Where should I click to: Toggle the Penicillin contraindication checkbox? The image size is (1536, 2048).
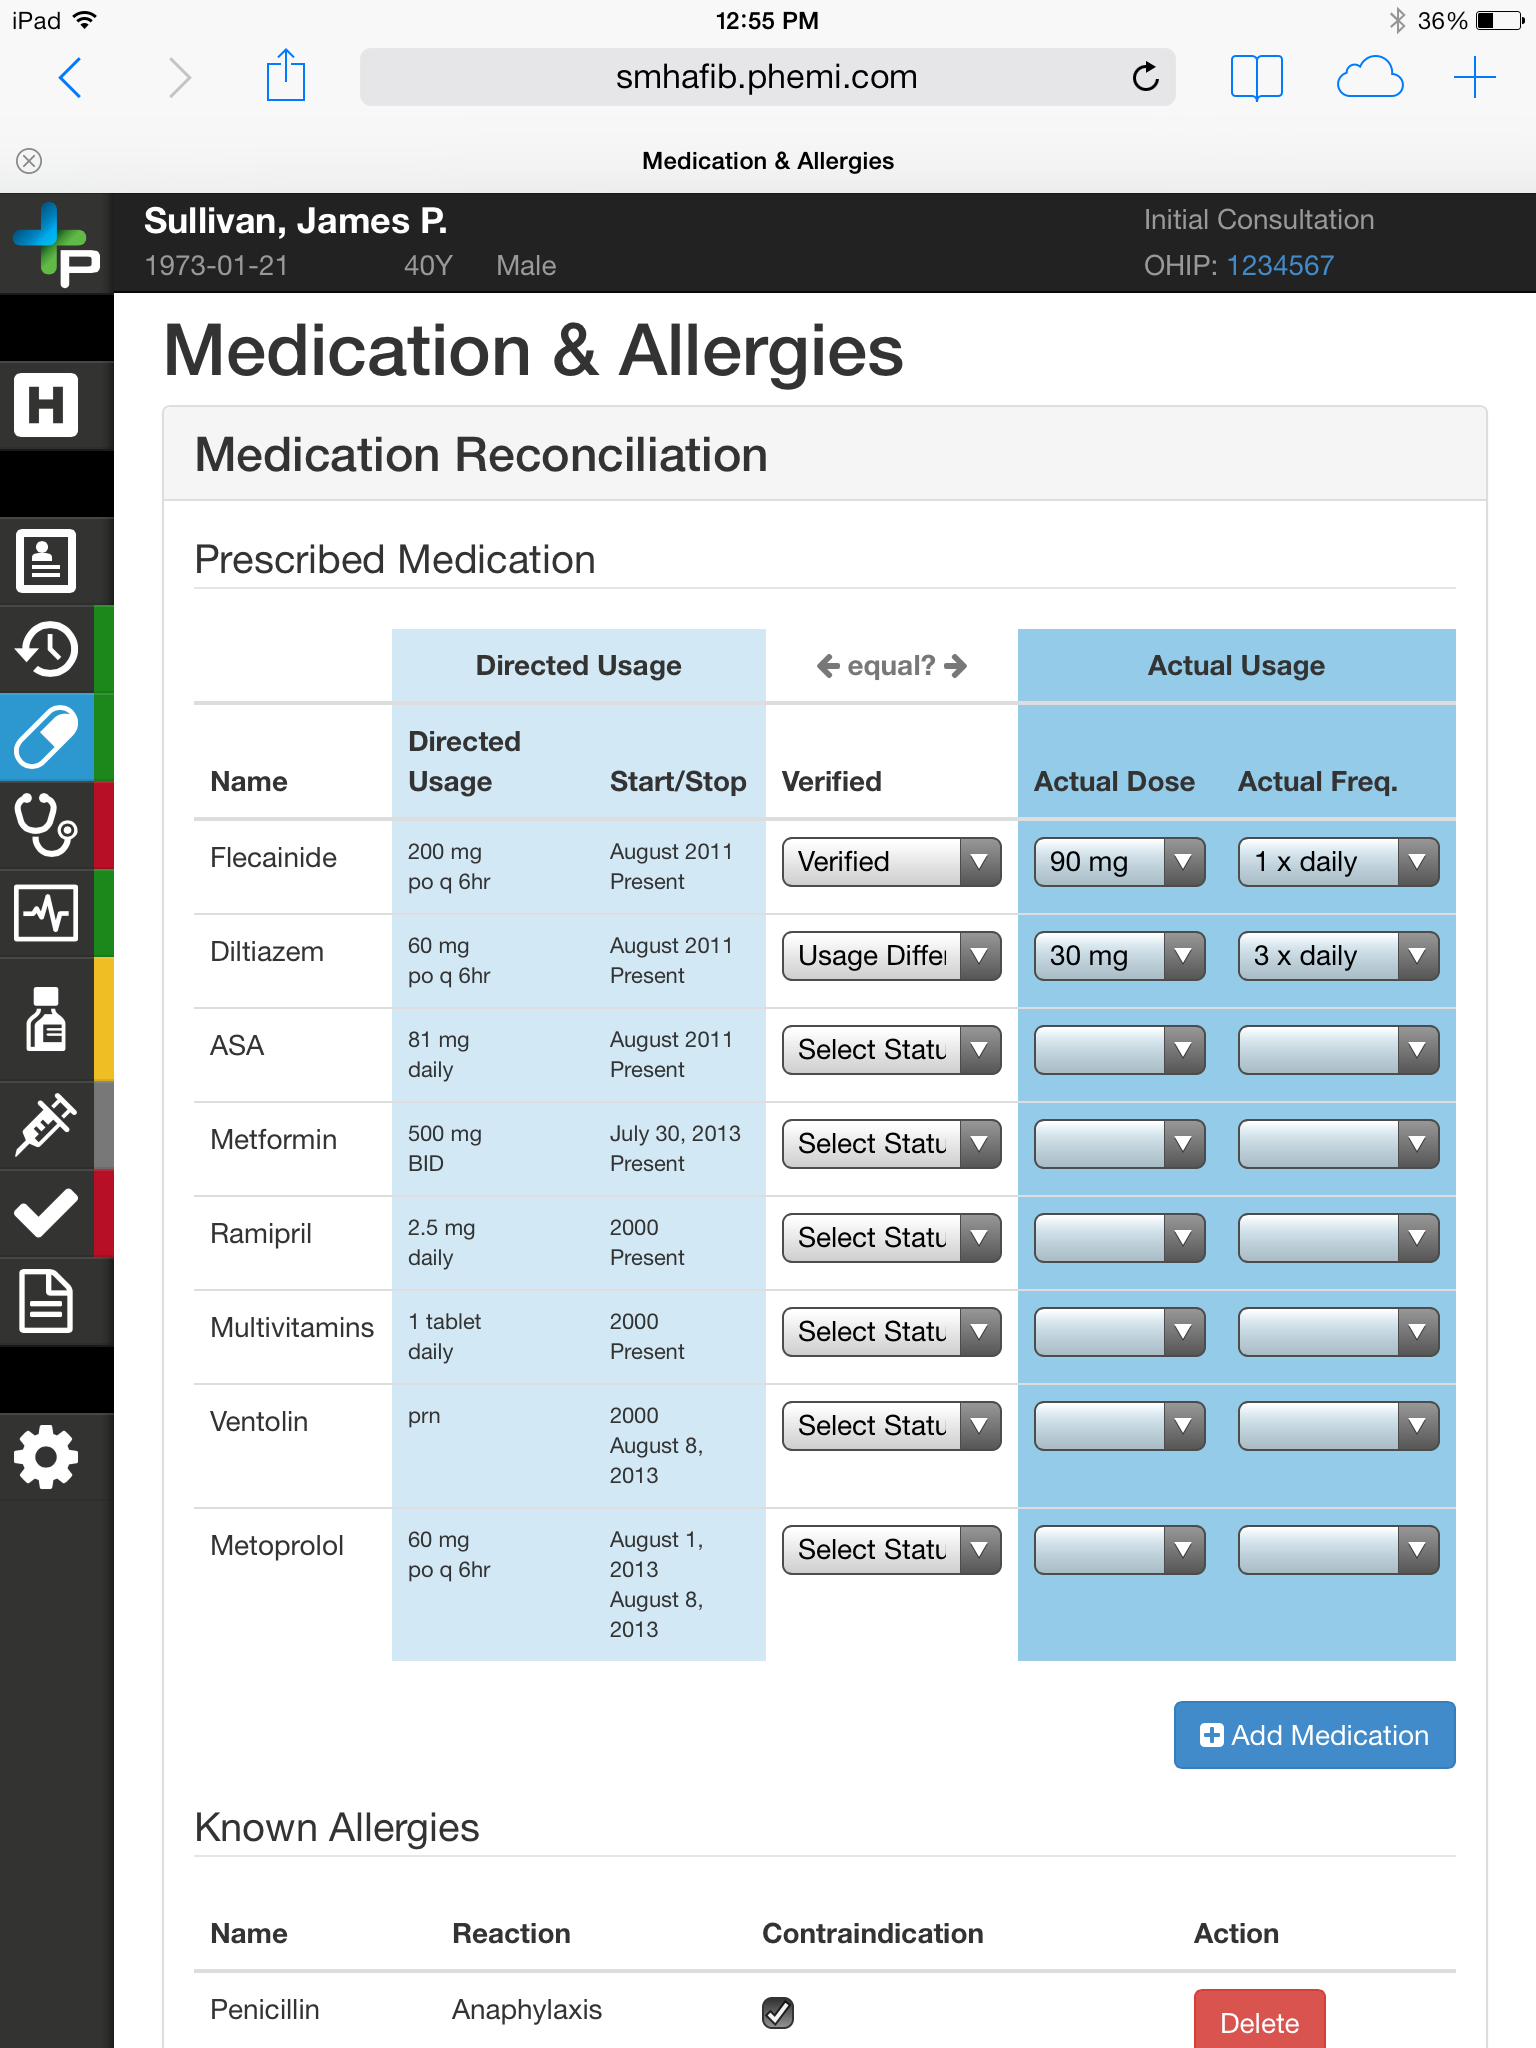point(777,2012)
